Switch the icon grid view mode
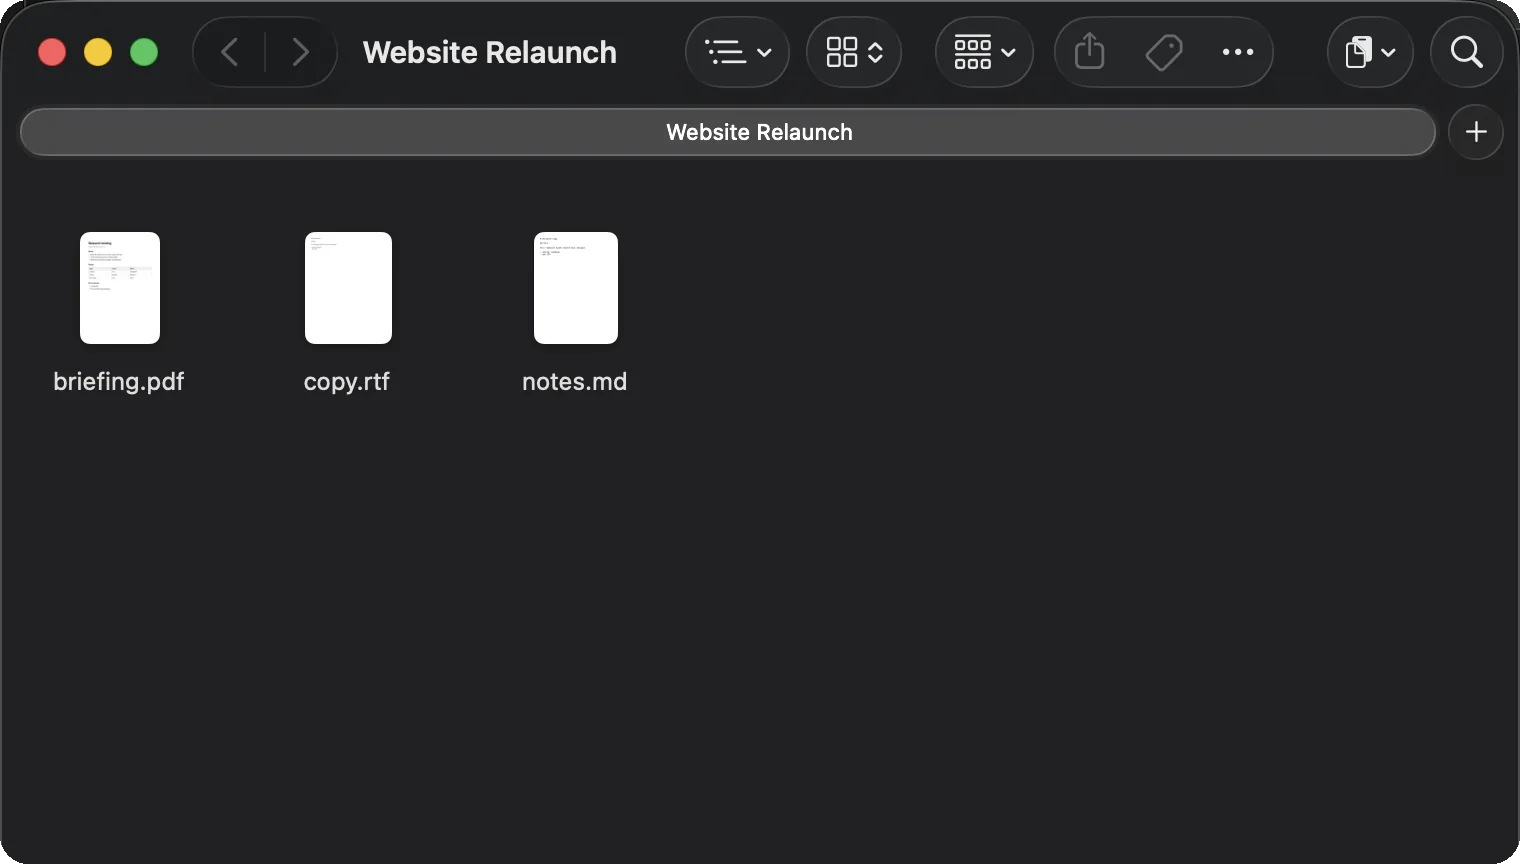This screenshot has width=1520, height=864. [x=854, y=52]
